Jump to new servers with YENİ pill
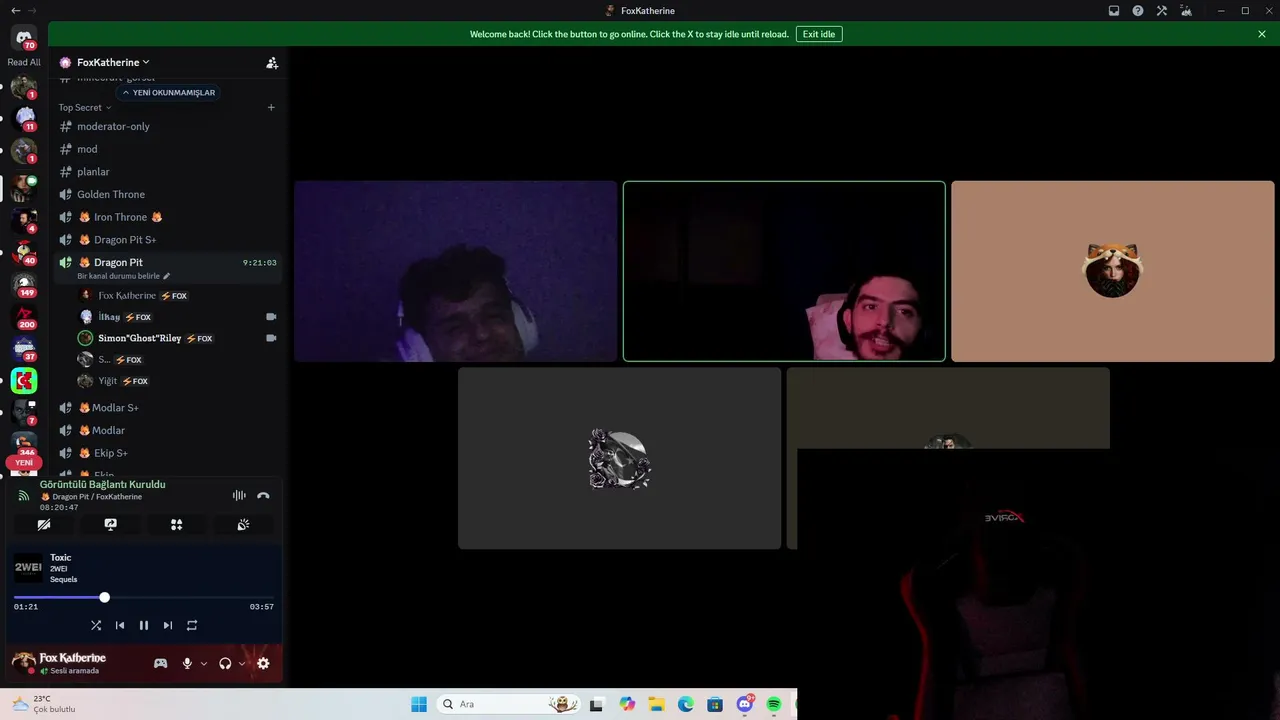The height and width of the screenshot is (720, 1280). [24, 463]
